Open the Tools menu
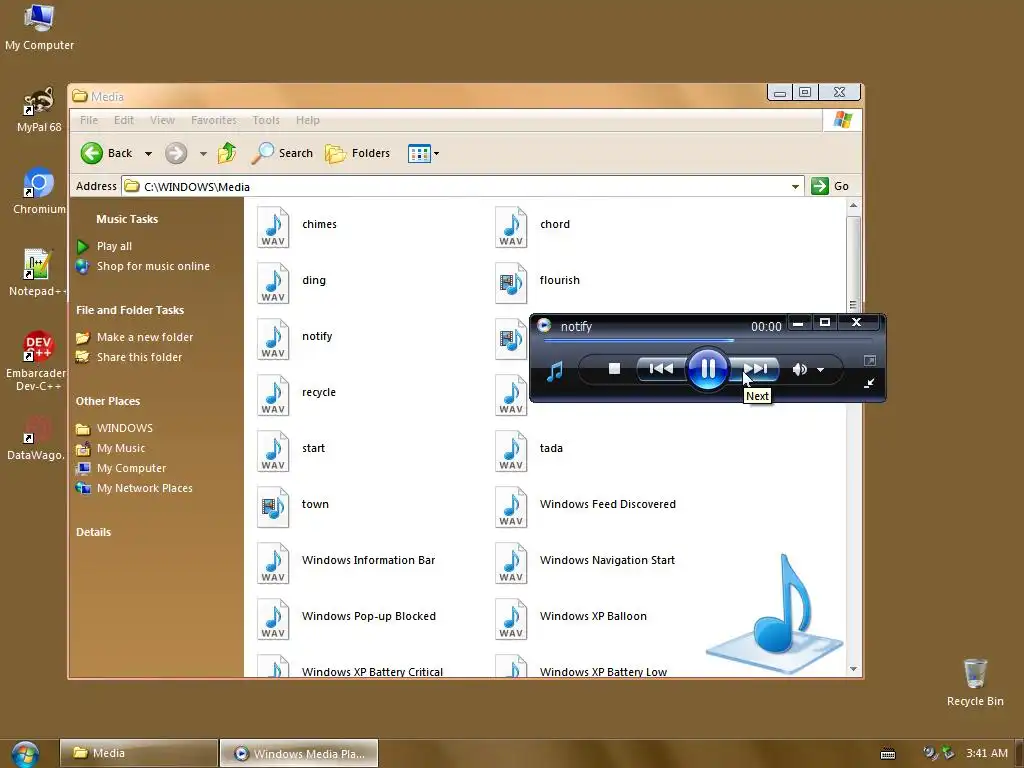 tap(266, 120)
